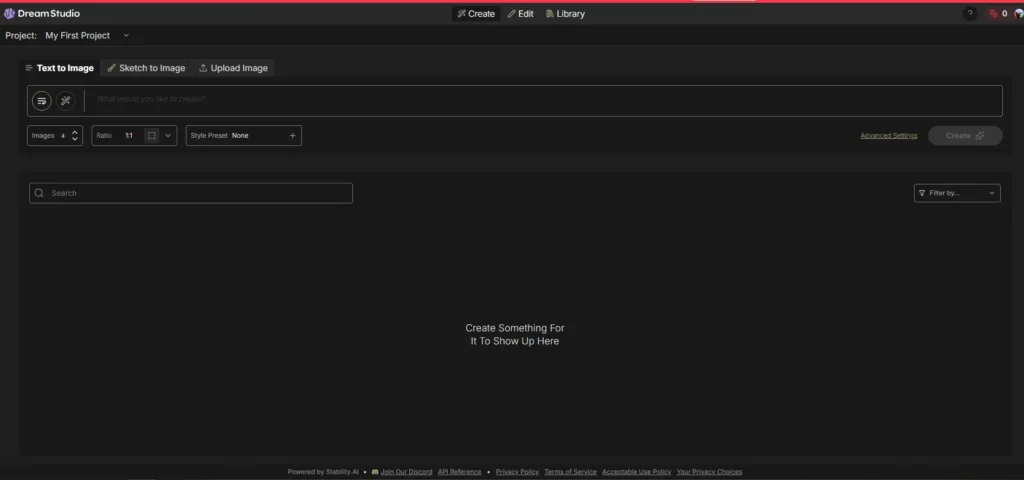Open the Filter by dropdown
The width and height of the screenshot is (1024, 480).
957,193
